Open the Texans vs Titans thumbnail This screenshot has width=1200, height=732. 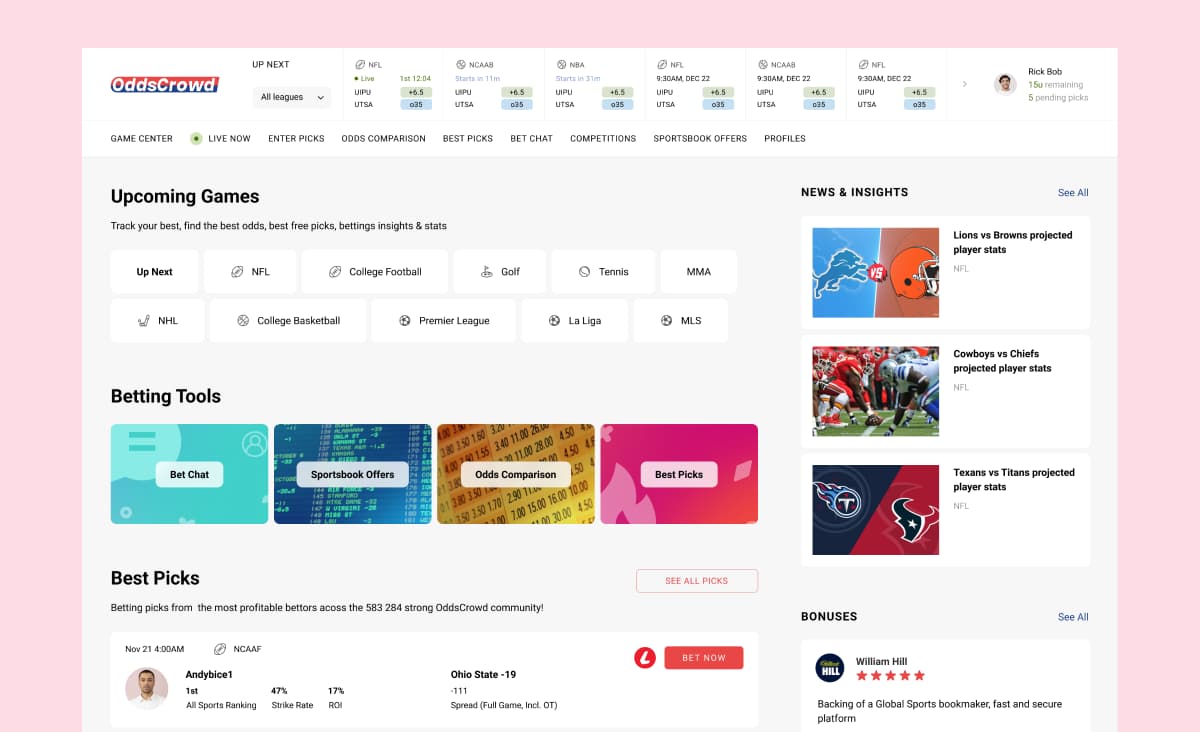tap(876, 510)
